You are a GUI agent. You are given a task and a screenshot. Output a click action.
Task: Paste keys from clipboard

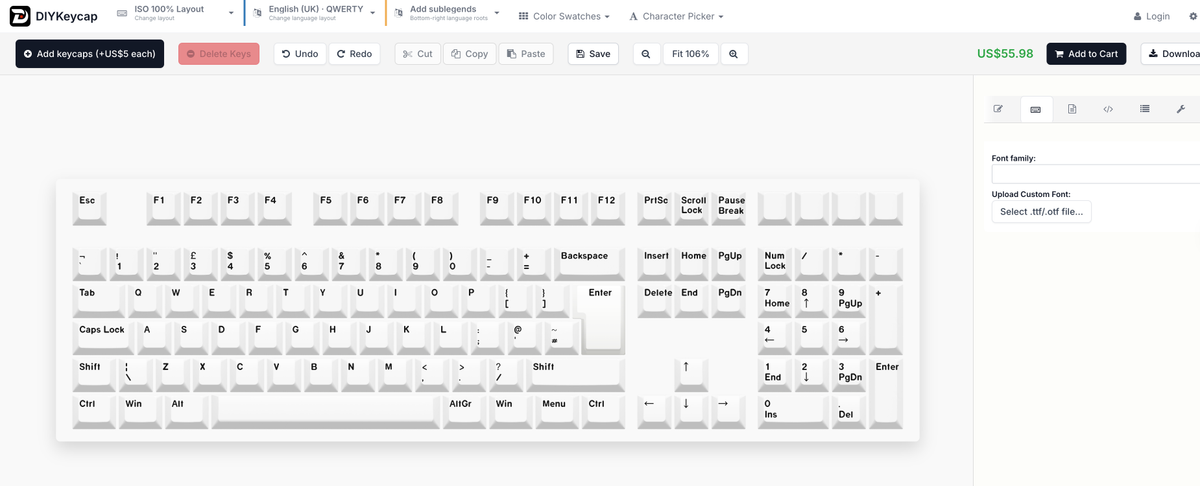pyautogui.click(x=526, y=54)
